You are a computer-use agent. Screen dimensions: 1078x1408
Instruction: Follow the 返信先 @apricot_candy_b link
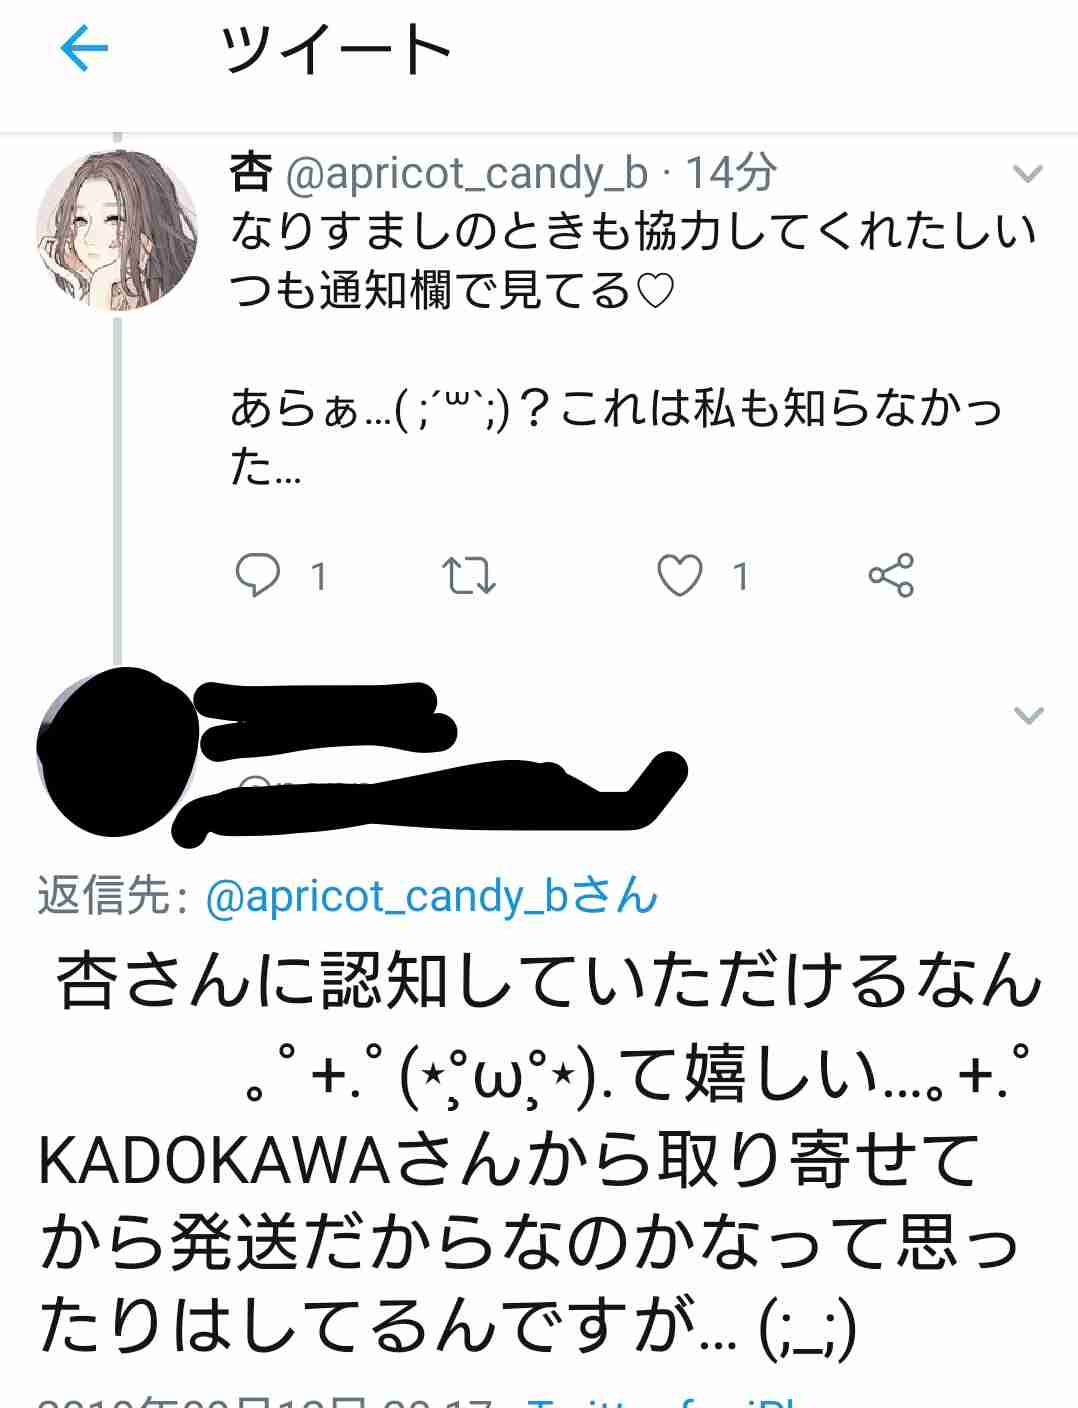(x=431, y=896)
